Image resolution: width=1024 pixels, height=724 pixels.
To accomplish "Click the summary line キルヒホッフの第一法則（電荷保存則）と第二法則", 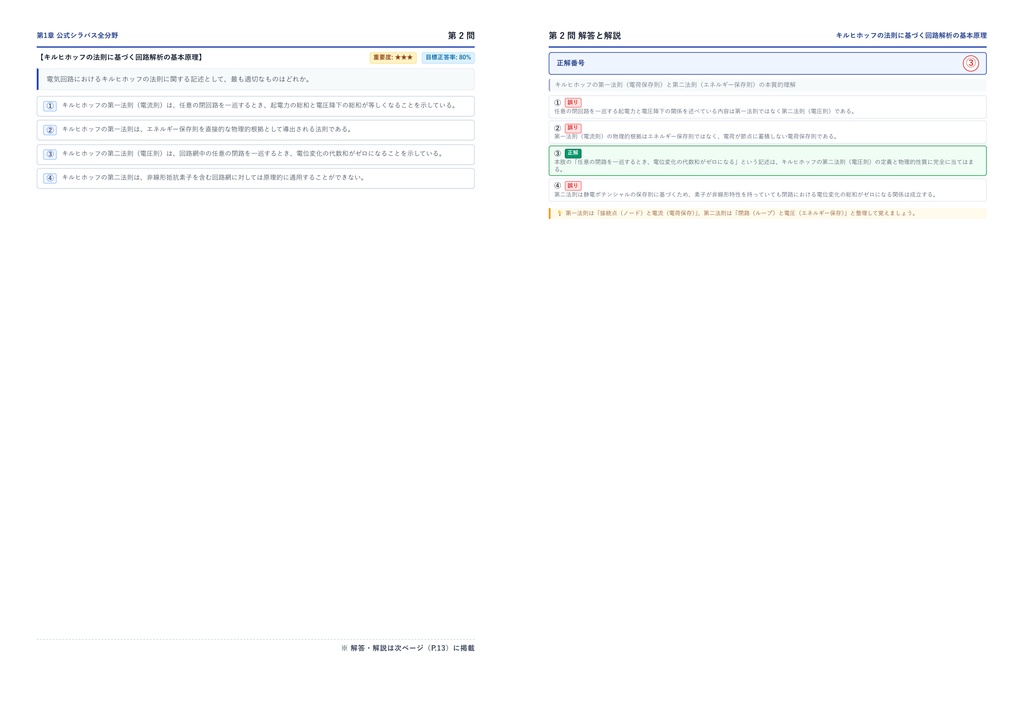I will [675, 85].
